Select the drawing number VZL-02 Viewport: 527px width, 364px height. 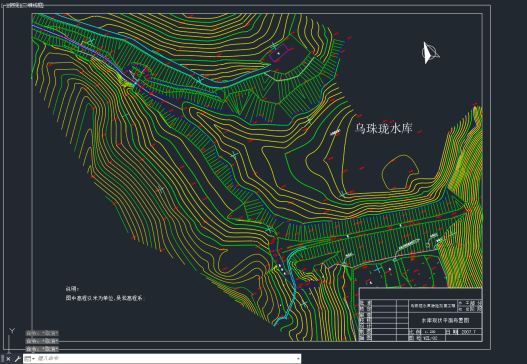(430, 338)
